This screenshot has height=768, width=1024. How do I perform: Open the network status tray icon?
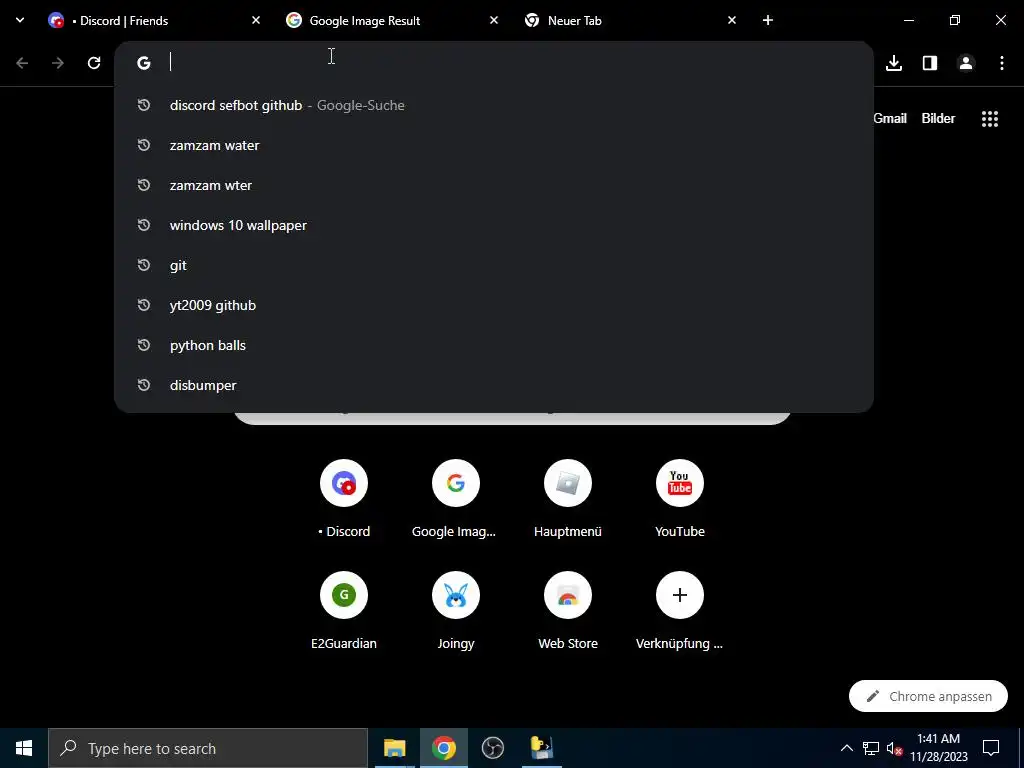click(x=871, y=748)
